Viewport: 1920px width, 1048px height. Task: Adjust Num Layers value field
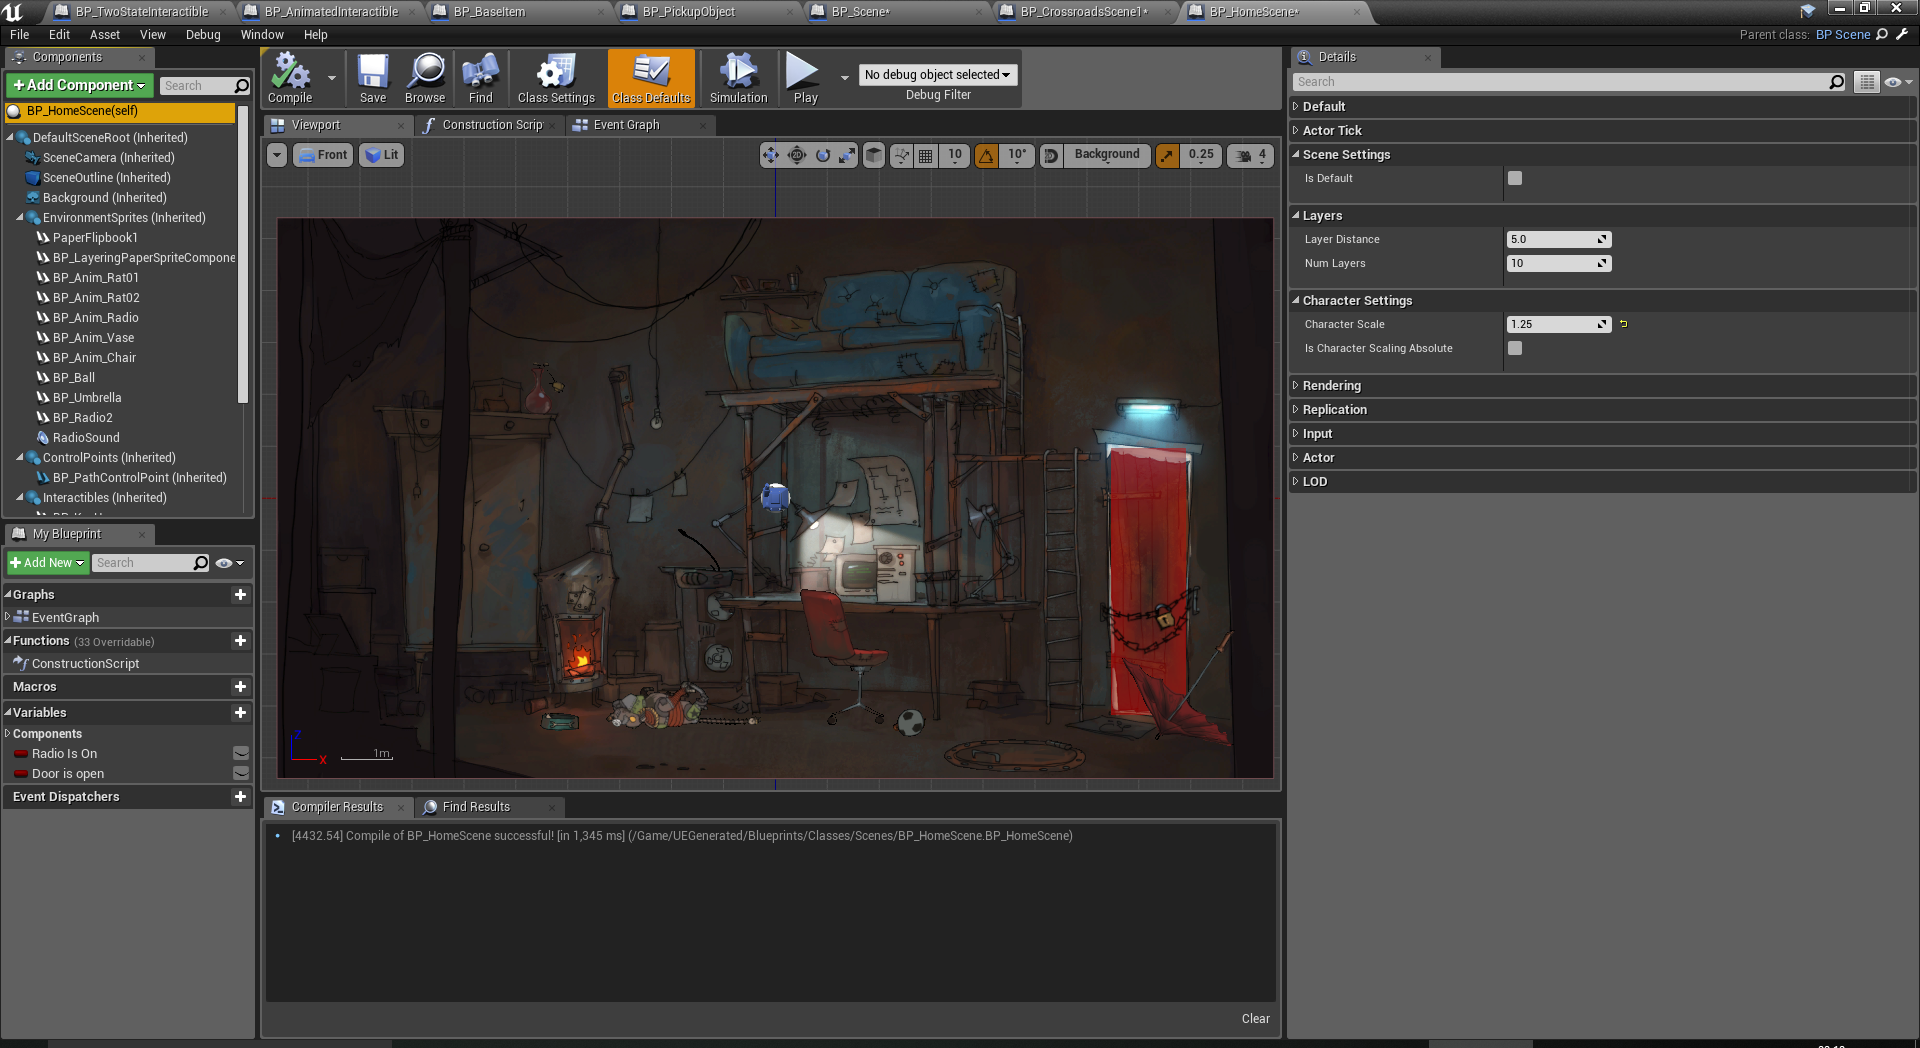(x=1558, y=263)
